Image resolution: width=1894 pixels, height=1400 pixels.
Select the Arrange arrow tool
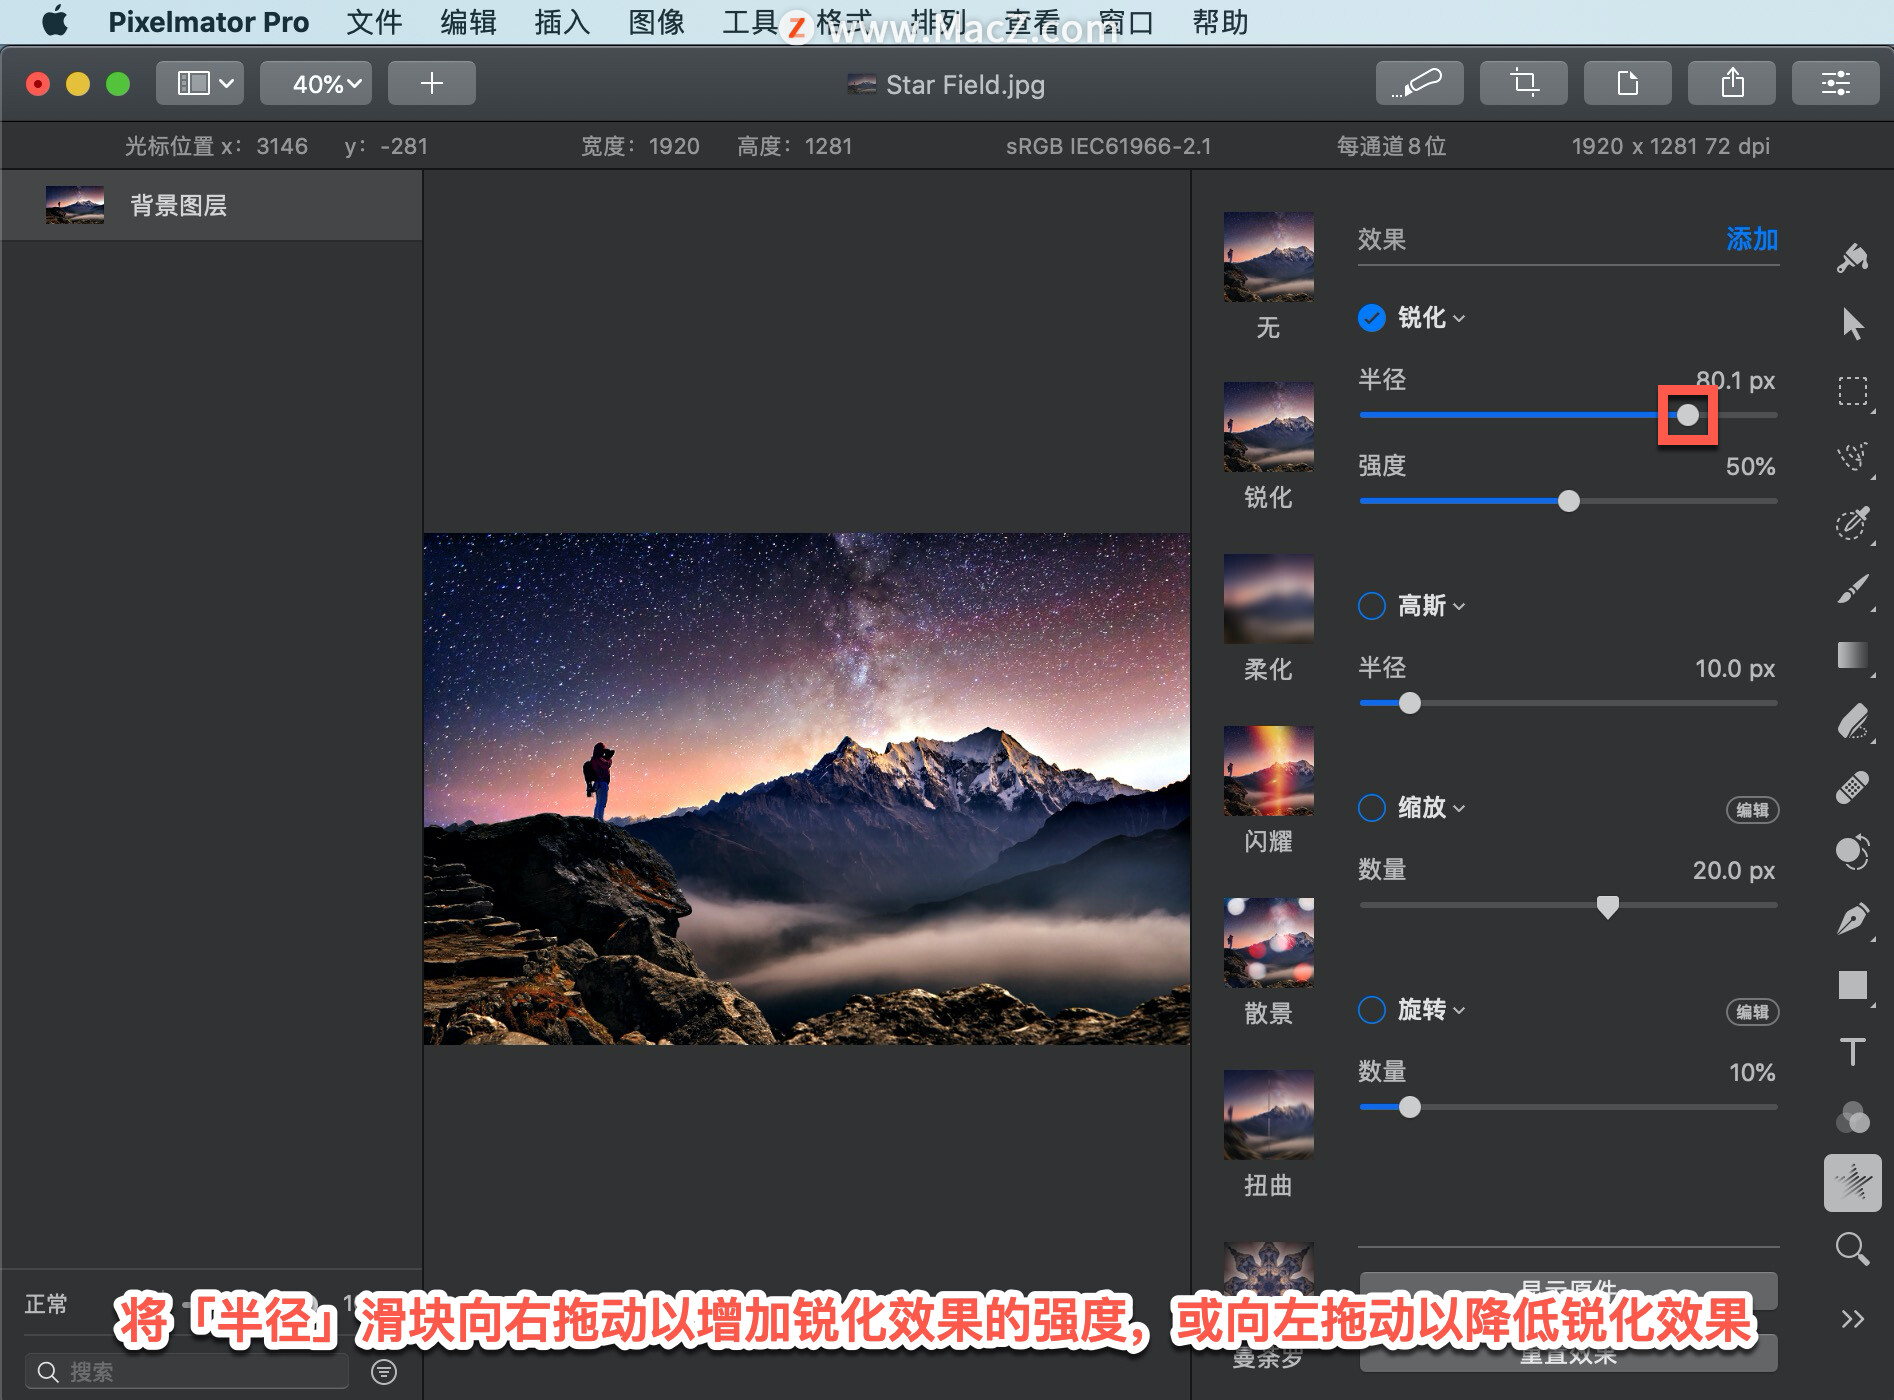[x=1852, y=324]
